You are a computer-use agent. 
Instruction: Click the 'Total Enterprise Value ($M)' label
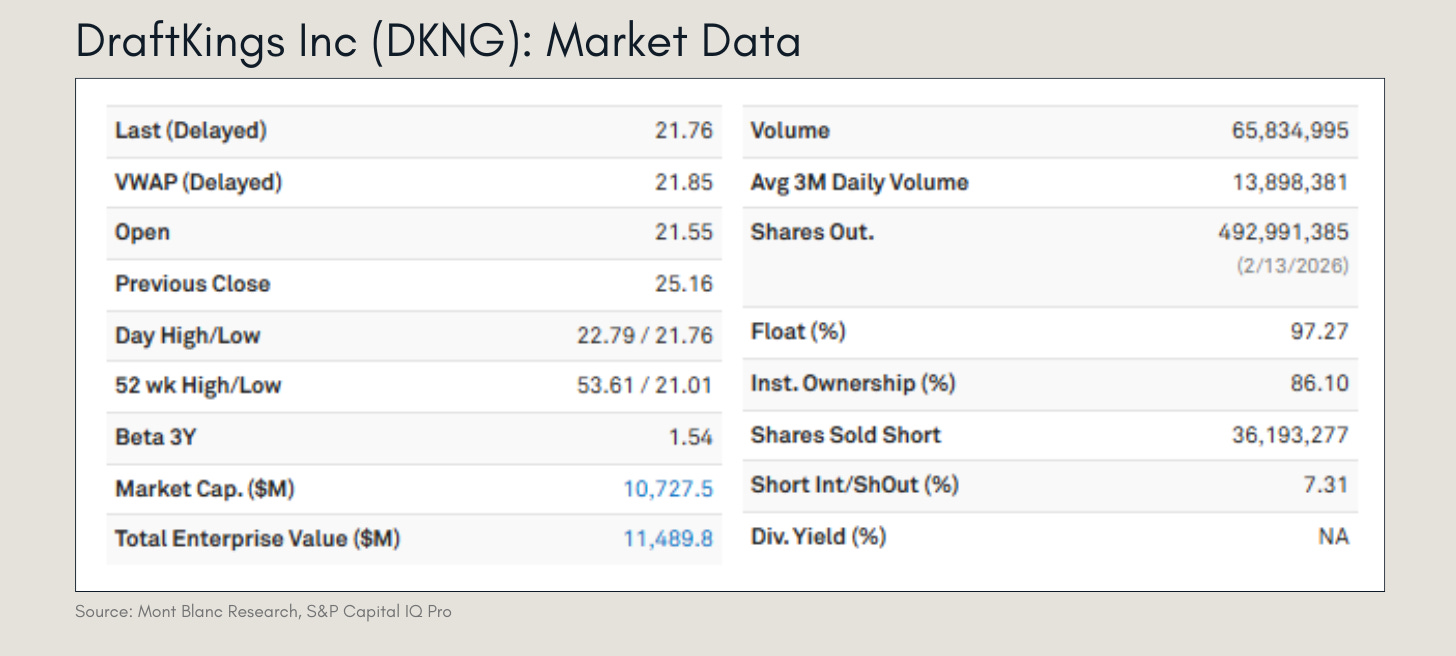(257, 539)
